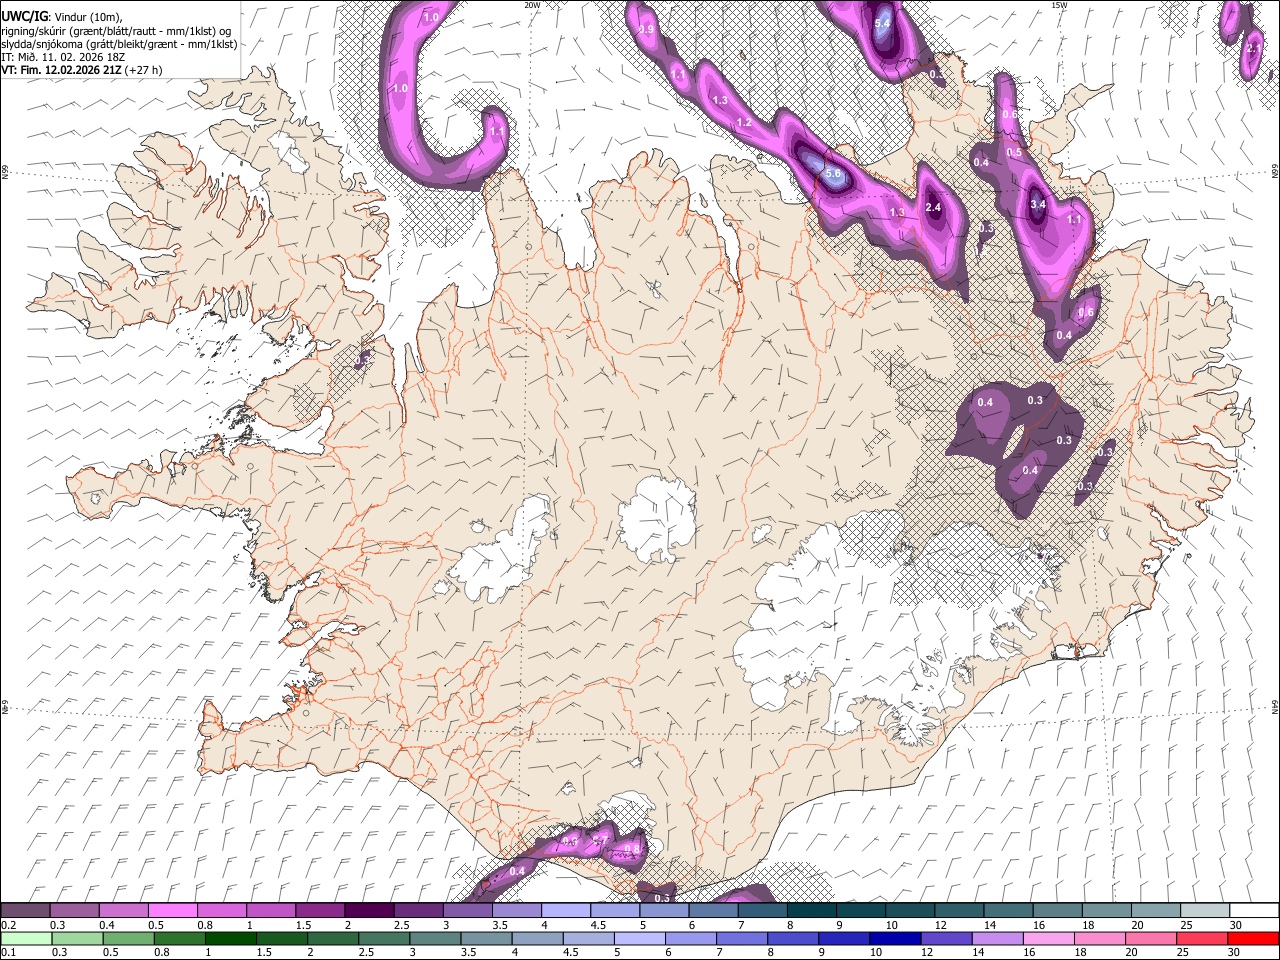The width and height of the screenshot is (1280, 960).
Task: Pick the deep navy rain swatch at 10
Action: tap(895, 939)
